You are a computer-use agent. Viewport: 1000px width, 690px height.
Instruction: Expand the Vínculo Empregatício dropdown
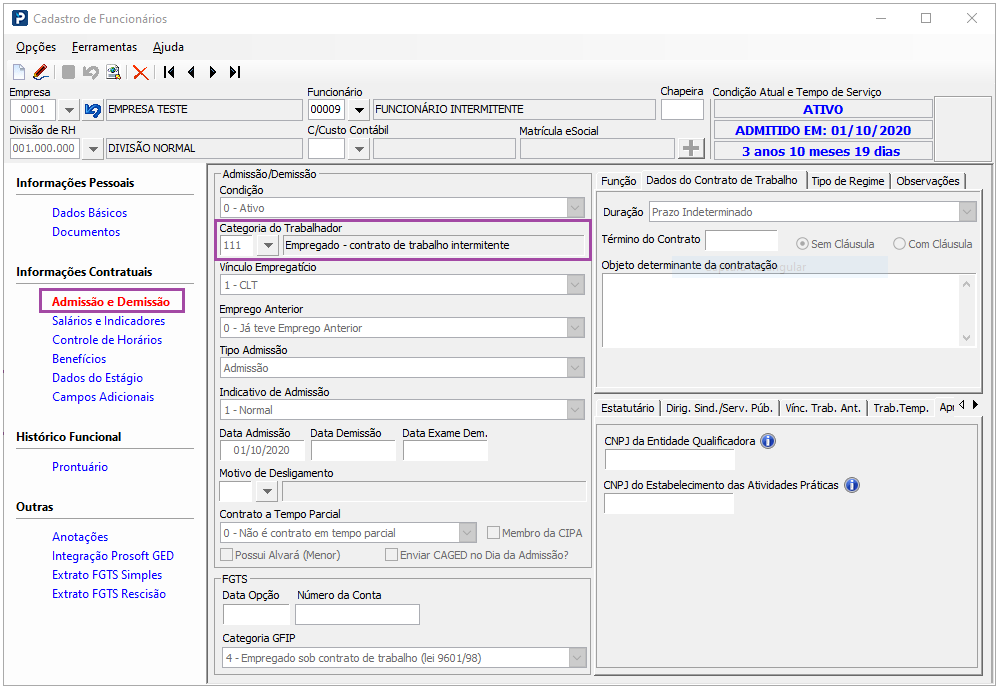point(575,285)
